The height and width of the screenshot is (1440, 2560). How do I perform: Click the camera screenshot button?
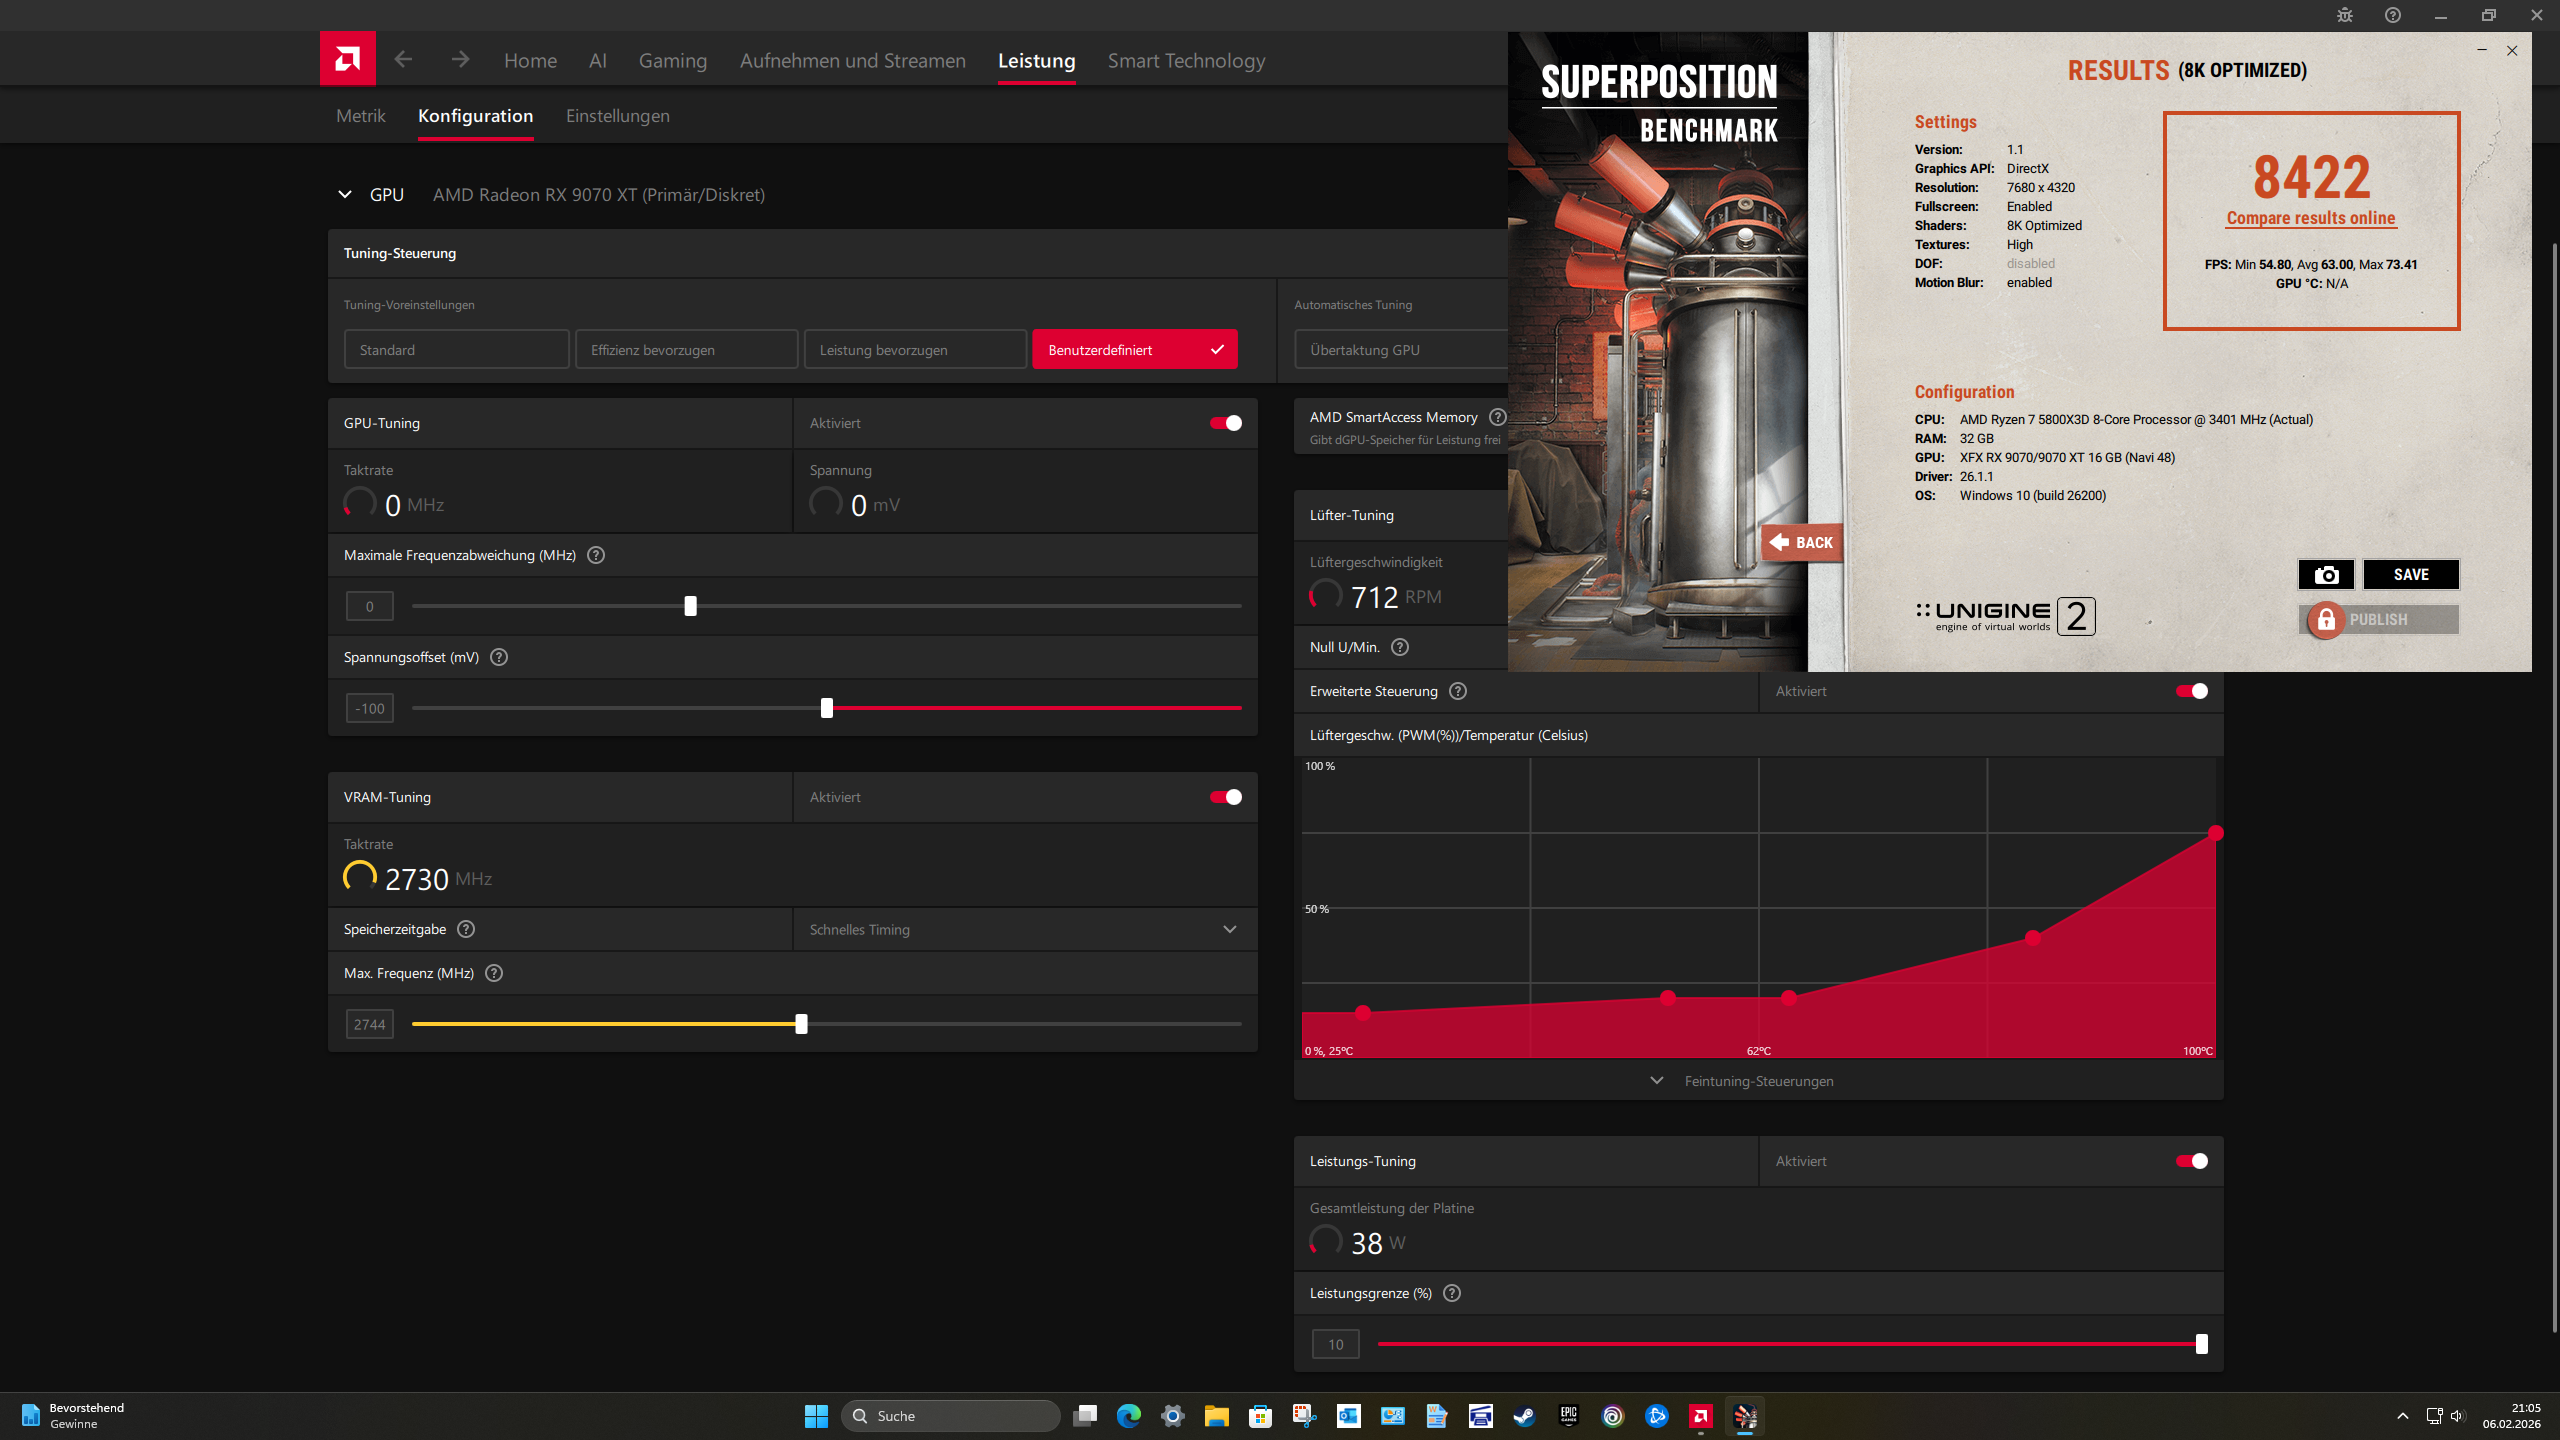tap(2326, 574)
